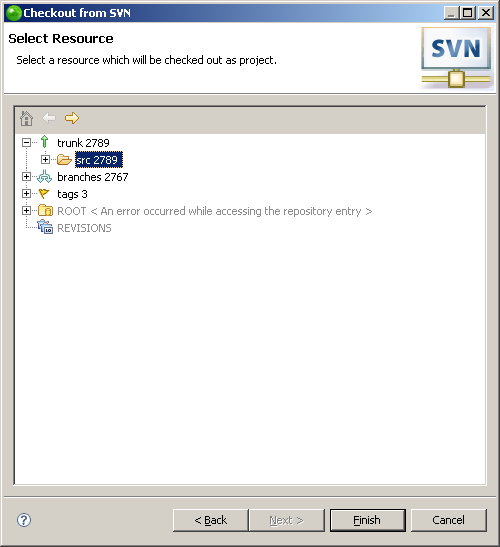Select the branches 2767 tree item
This screenshot has width=500, height=547.
[92, 177]
